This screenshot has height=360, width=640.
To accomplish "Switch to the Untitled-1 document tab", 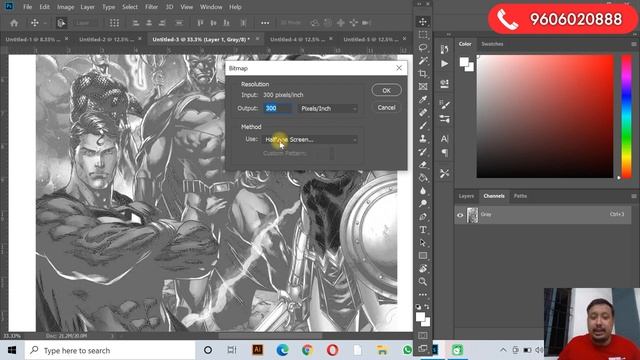I will 33,40.
